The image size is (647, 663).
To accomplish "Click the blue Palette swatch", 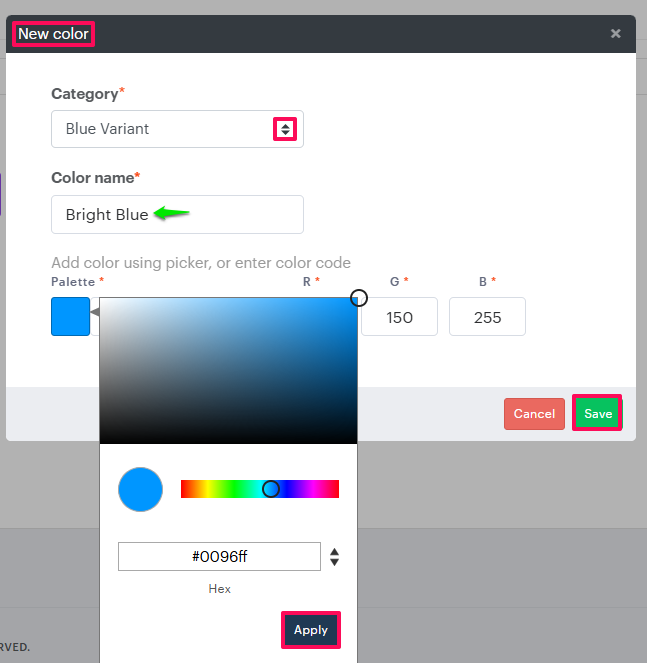I will (70, 316).
